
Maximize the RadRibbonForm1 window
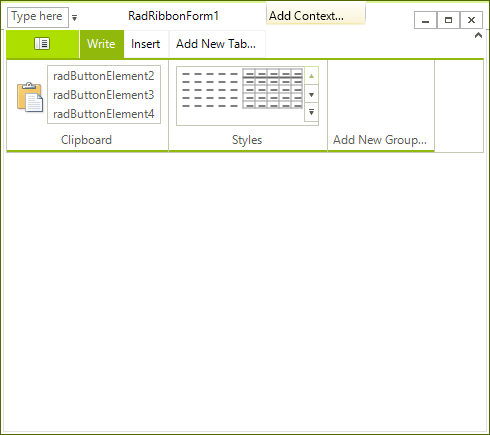pyautogui.click(x=448, y=20)
